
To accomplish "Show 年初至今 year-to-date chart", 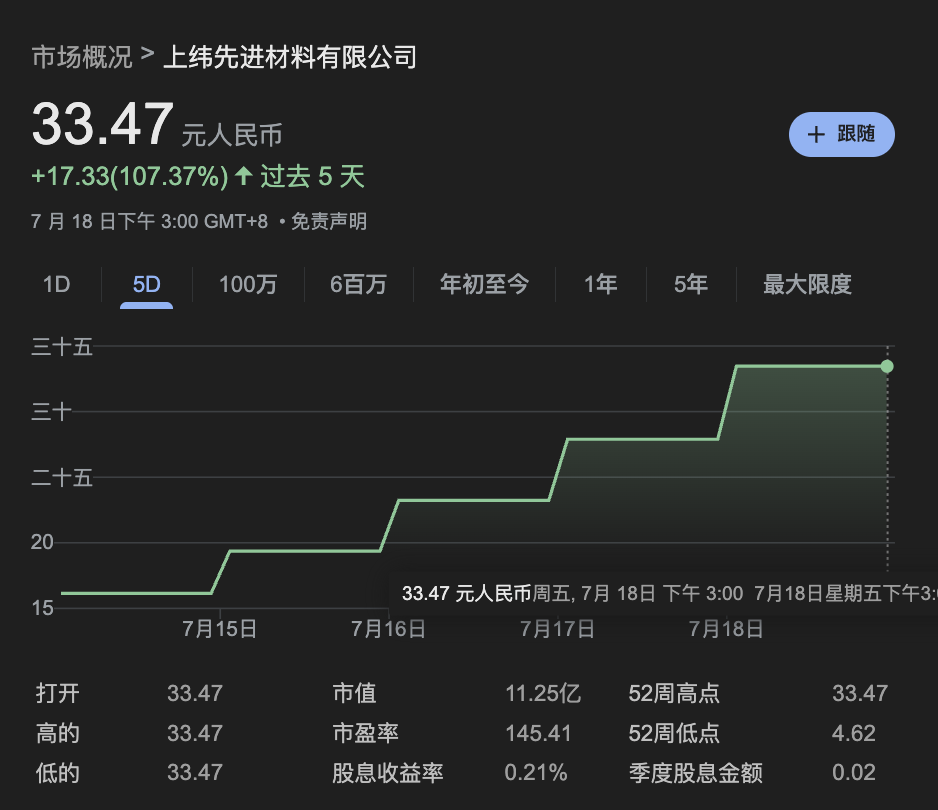I will point(485,284).
